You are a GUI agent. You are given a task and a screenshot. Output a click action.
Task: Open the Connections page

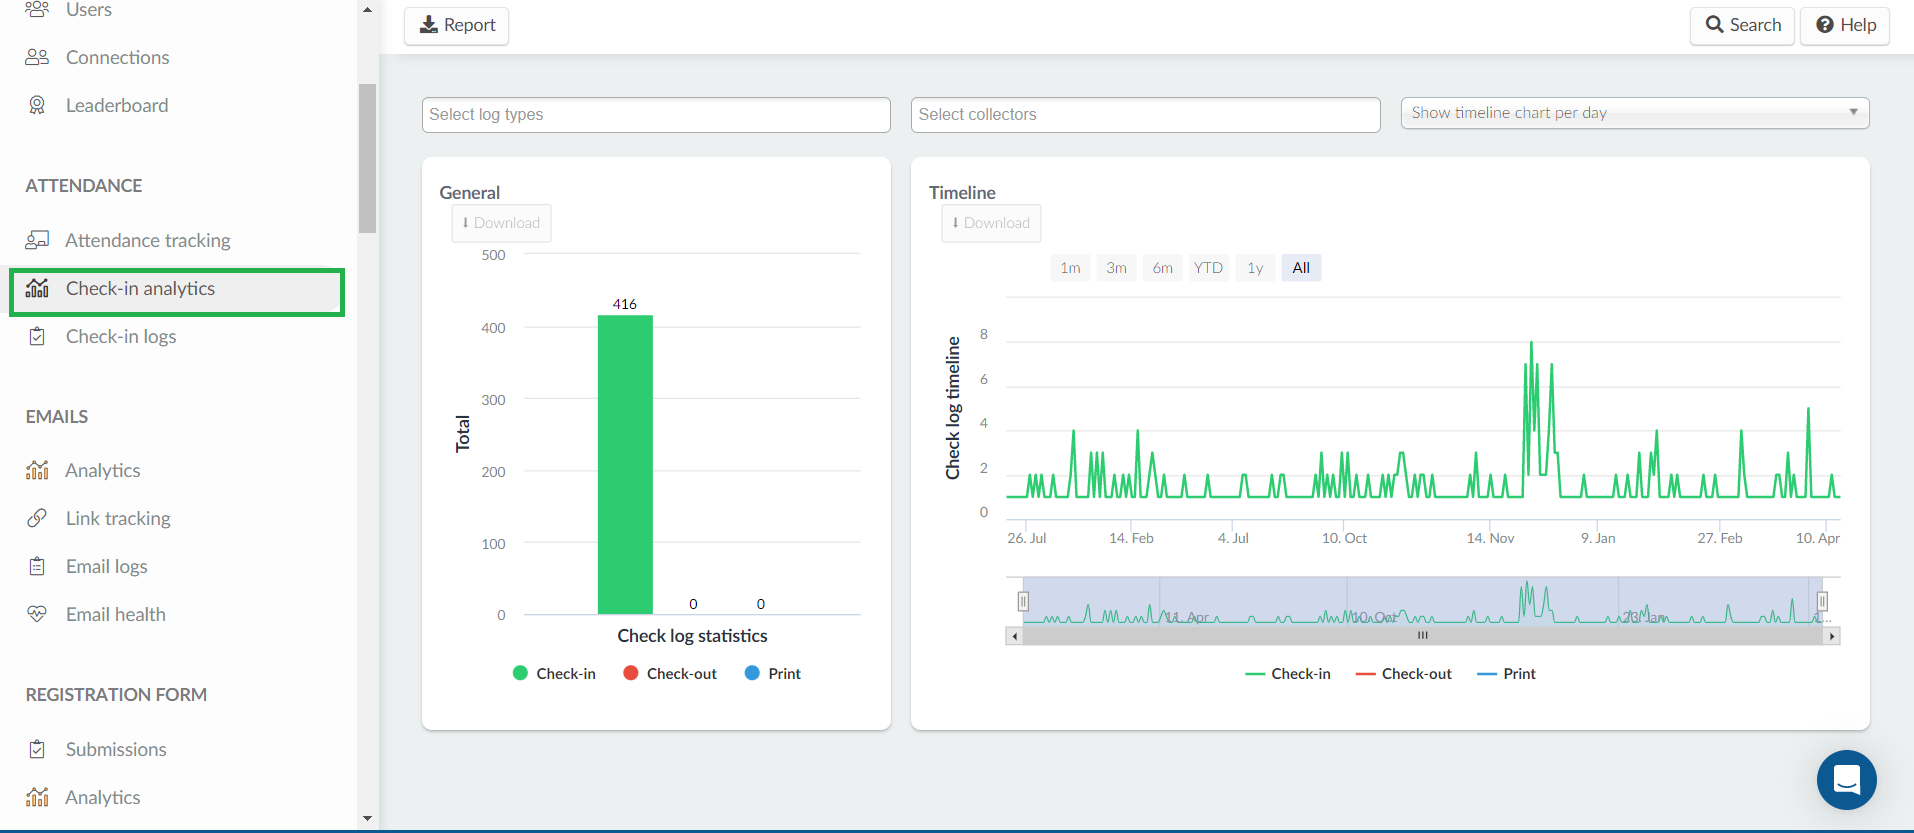(x=117, y=57)
